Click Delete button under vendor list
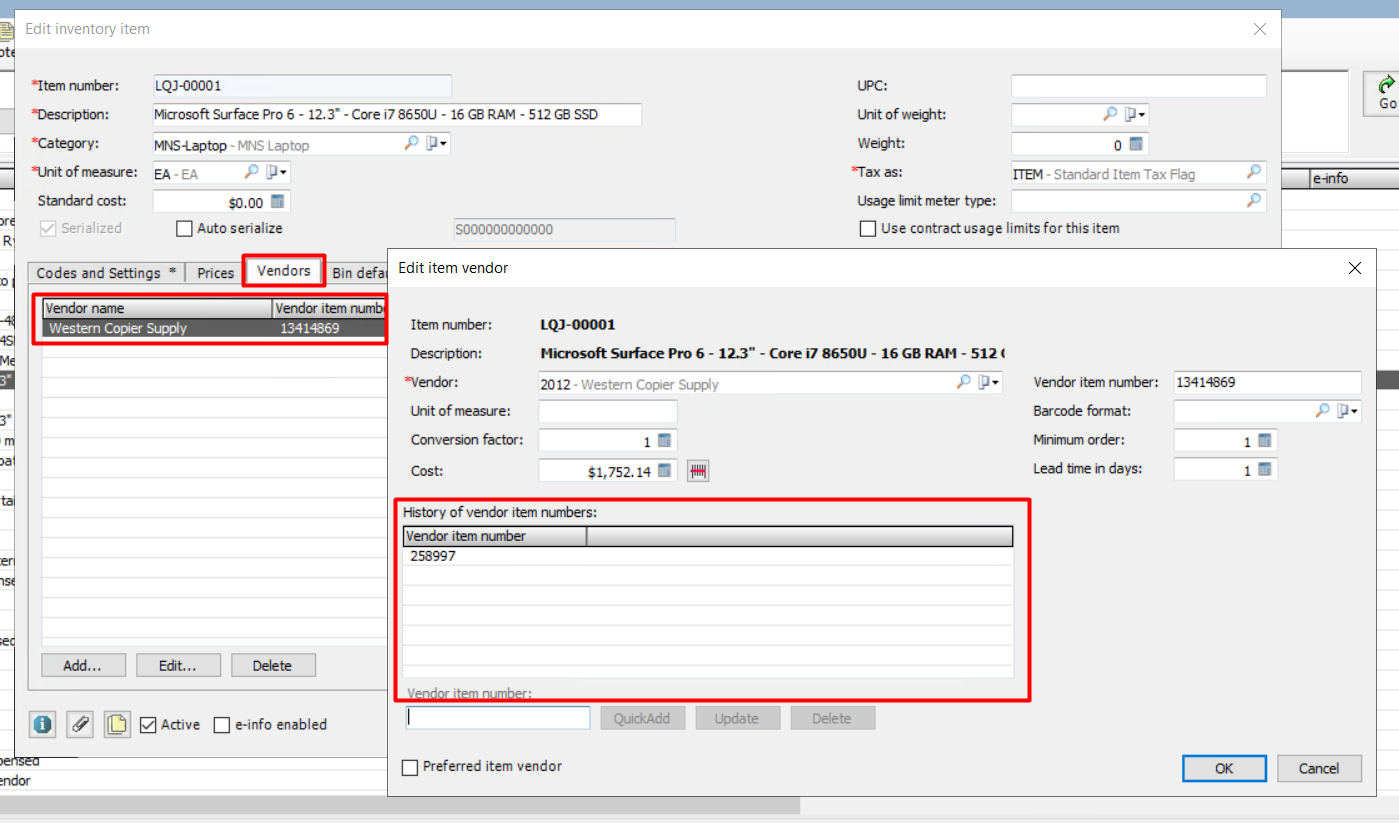Image resolution: width=1399 pixels, height=823 pixels. 273,665
